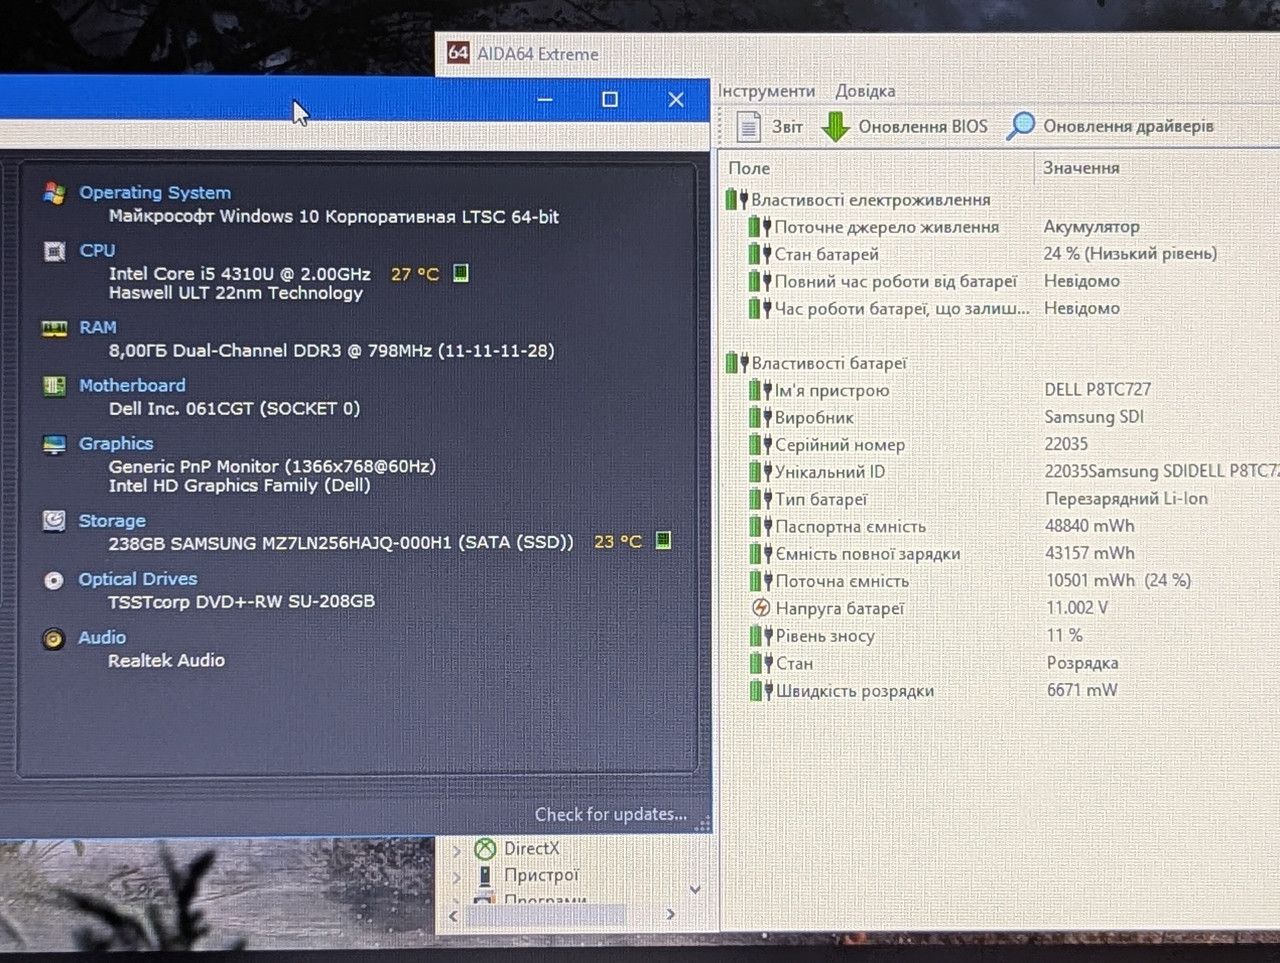Click the Поле column header in AIDA64
The width and height of the screenshot is (1280, 963).
click(x=750, y=168)
